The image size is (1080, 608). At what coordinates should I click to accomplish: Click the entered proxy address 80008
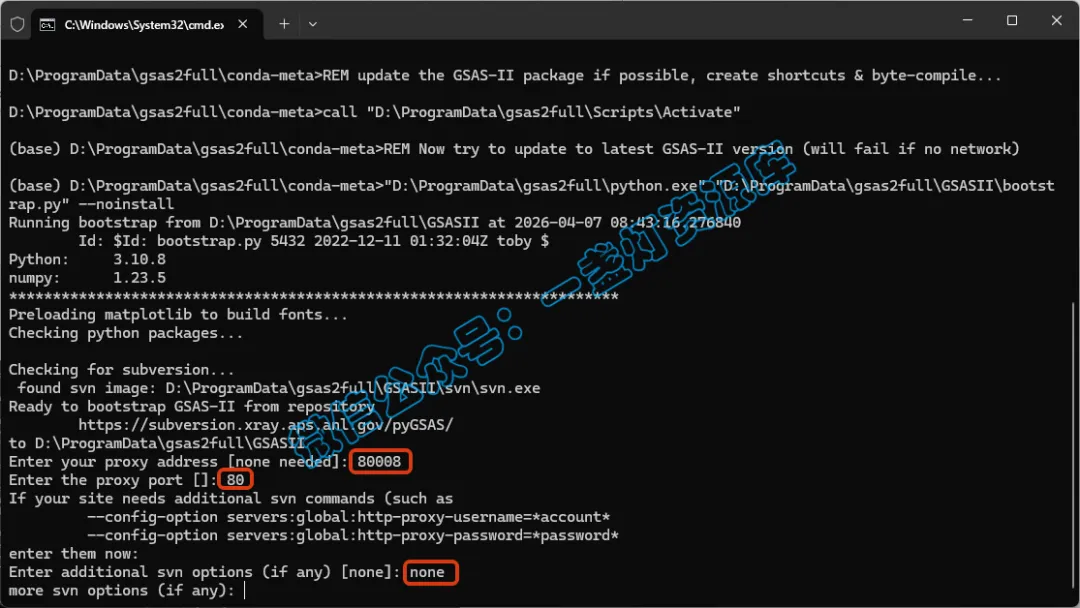coord(380,461)
